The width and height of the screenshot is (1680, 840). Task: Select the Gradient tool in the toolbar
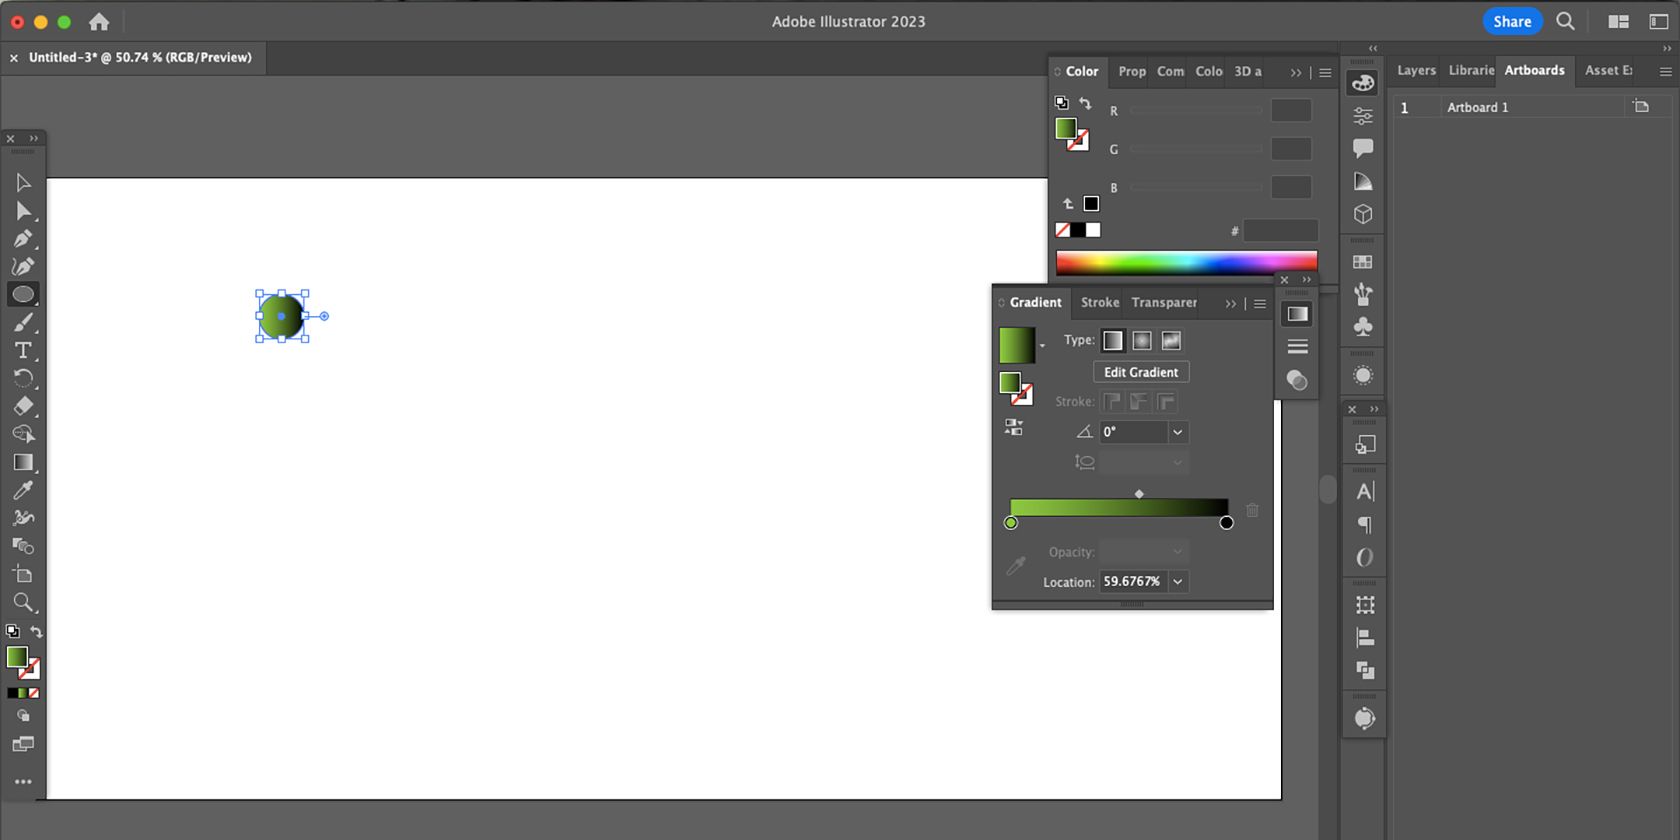click(x=23, y=462)
